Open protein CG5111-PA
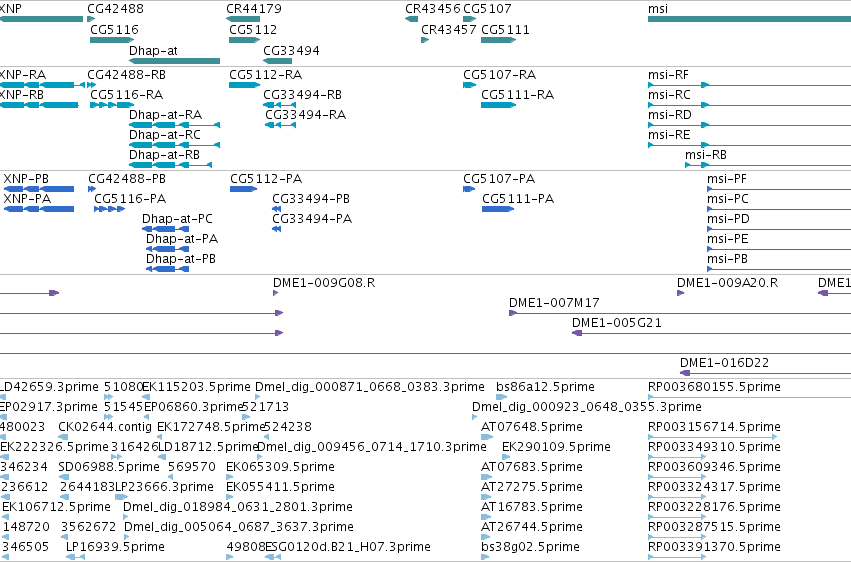The width and height of the screenshot is (851, 562). [518, 199]
